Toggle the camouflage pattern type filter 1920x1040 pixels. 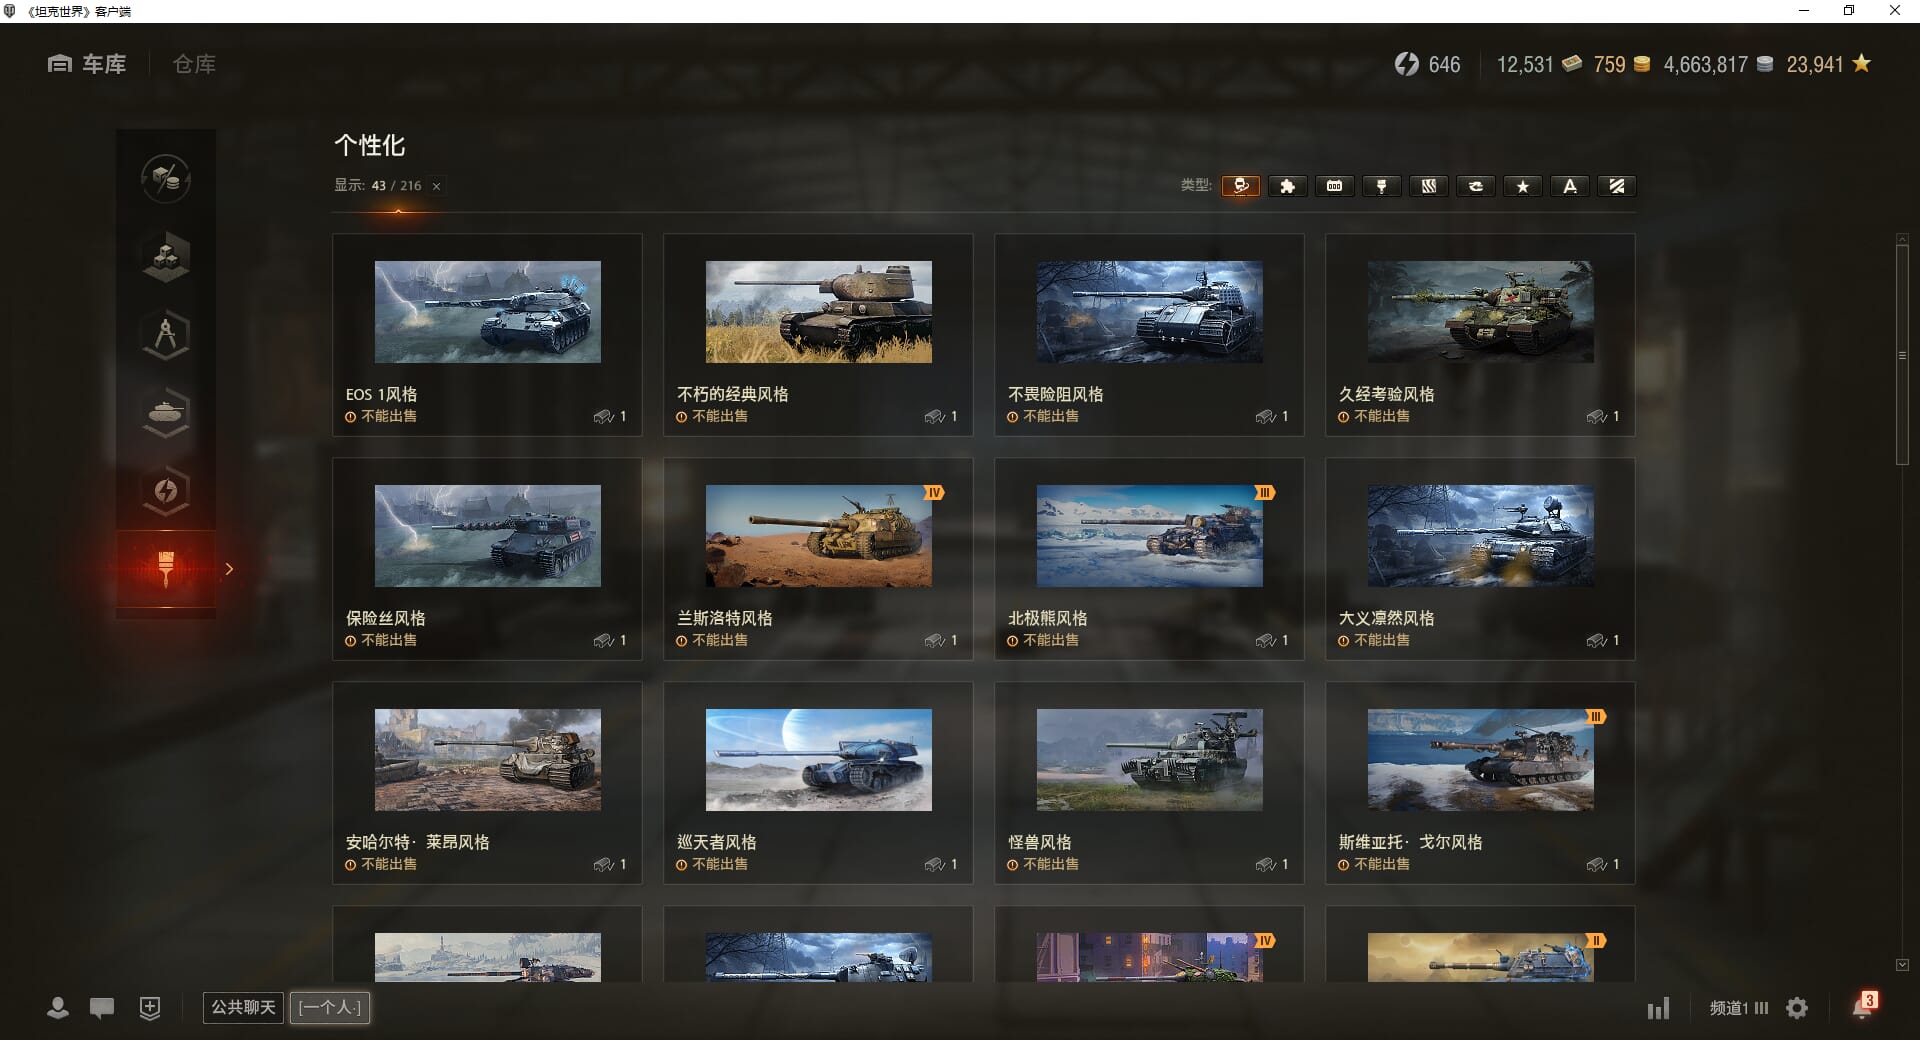[1428, 186]
